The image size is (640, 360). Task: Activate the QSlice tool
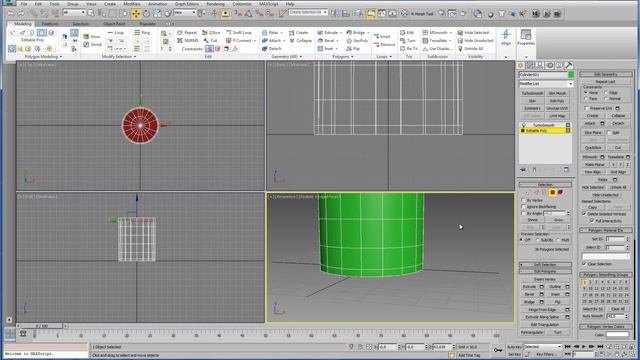(211, 32)
